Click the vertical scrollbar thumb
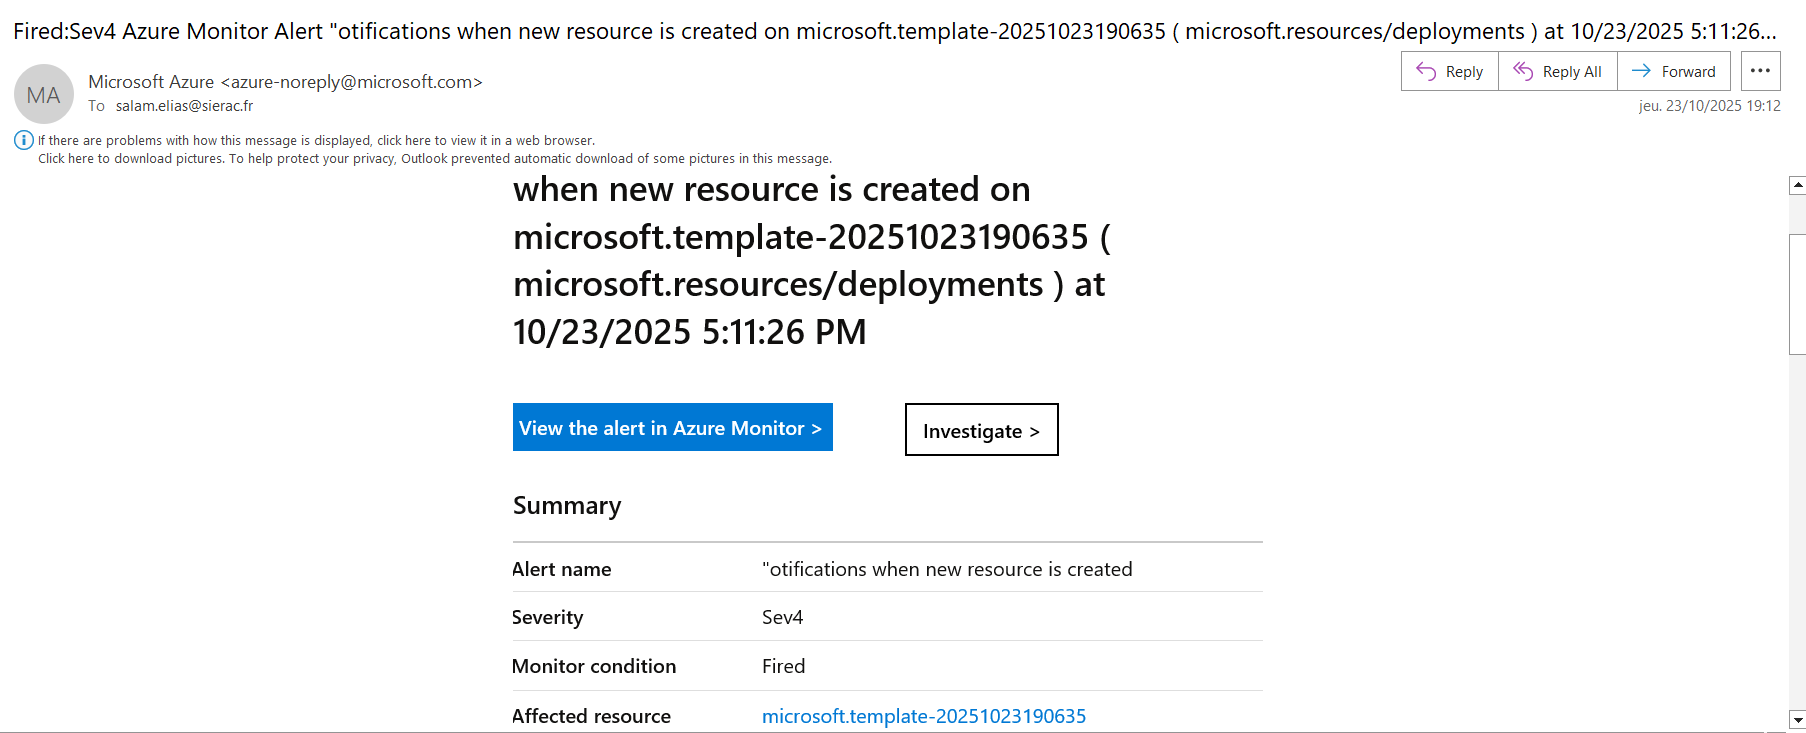This screenshot has height=733, width=1806. pos(1797,294)
